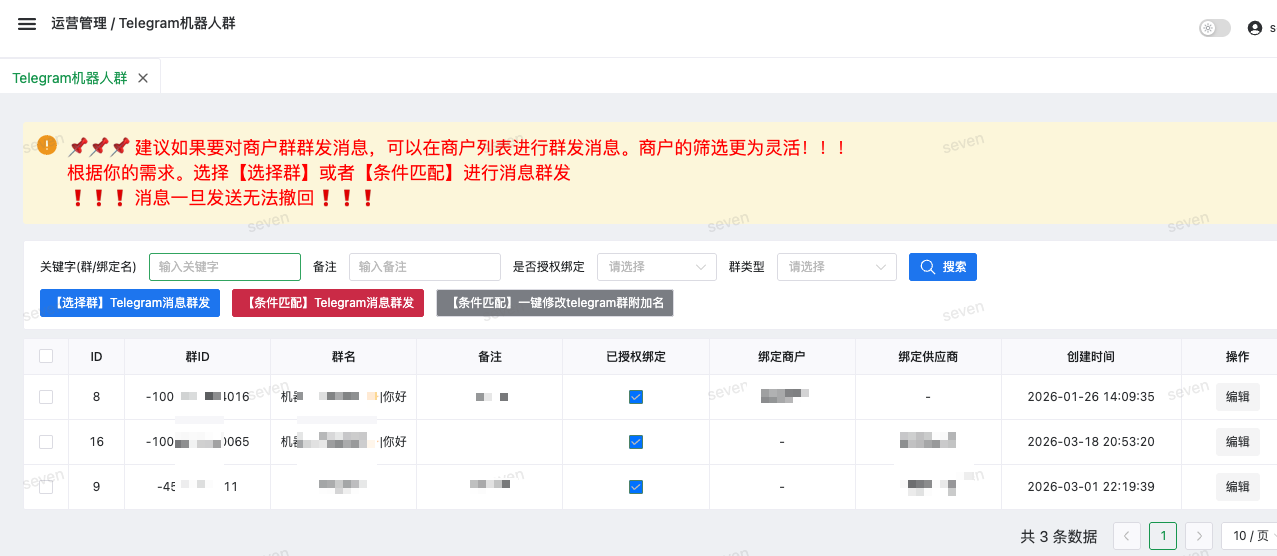1277x556 pixels.
Task: Click timestamp 2026-03-18 20:53:20
Action: [1091, 442]
